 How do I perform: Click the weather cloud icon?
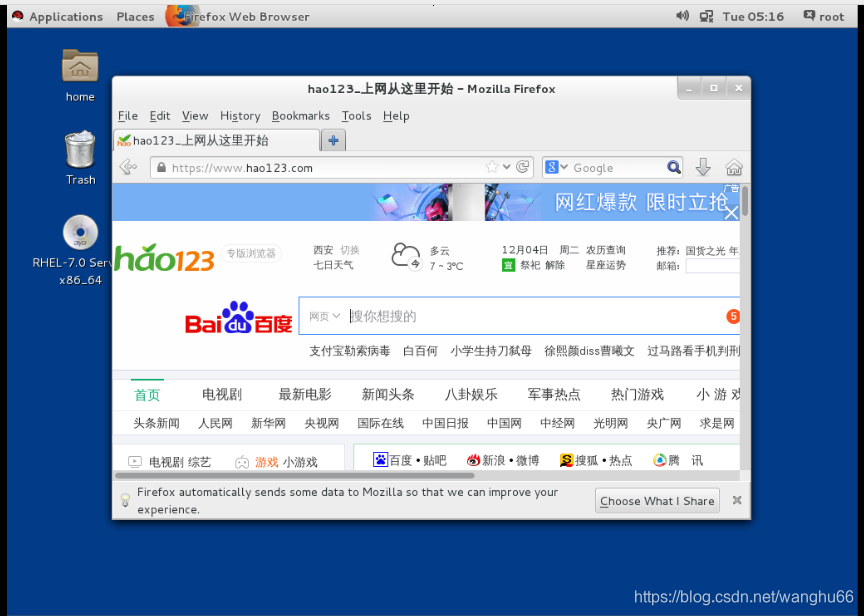tap(406, 256)
